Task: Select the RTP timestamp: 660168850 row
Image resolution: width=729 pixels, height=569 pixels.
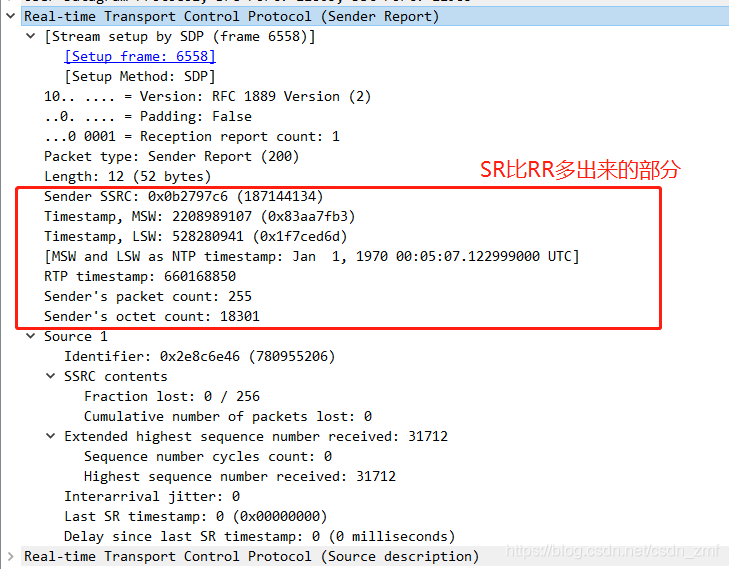Action: coord(140,276)
